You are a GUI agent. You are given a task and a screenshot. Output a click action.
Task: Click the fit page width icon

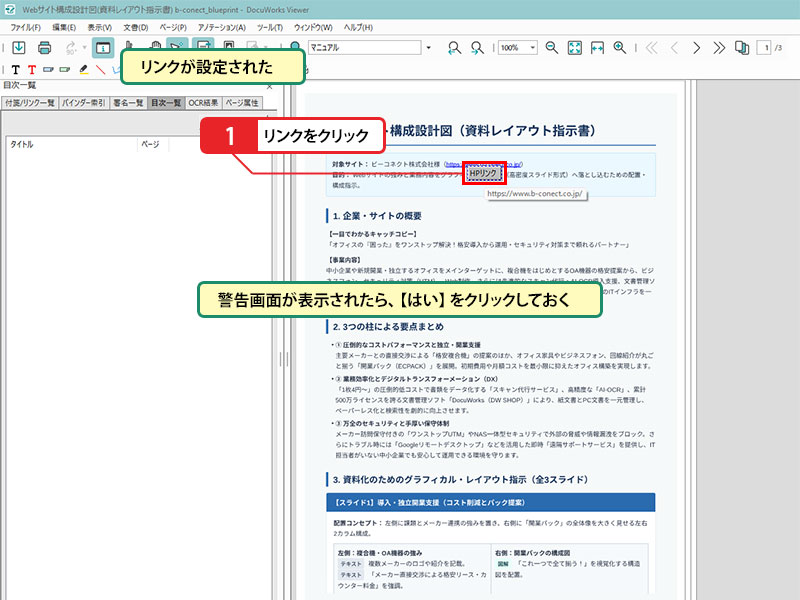(x=597, y=47)
